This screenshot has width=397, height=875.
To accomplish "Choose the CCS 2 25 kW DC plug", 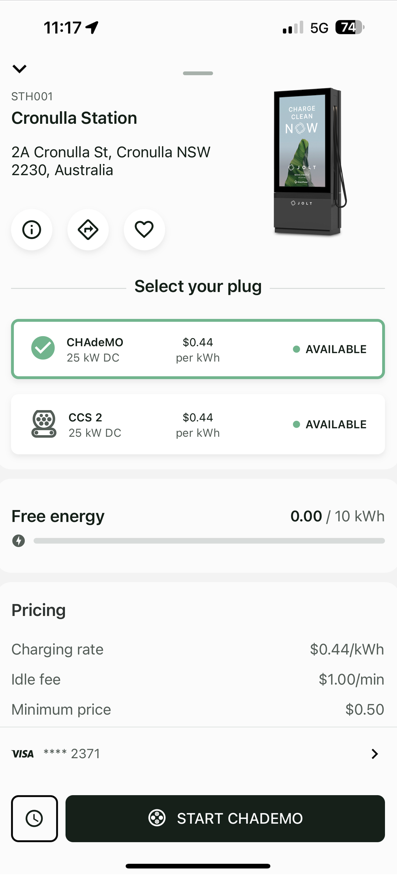I will (x=198, y=424).
